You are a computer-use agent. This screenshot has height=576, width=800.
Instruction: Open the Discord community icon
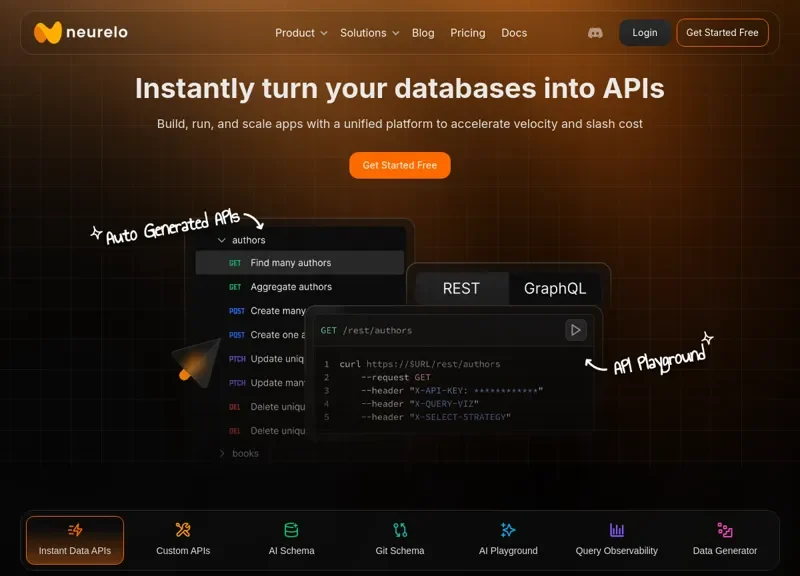[x=595, y=33]
